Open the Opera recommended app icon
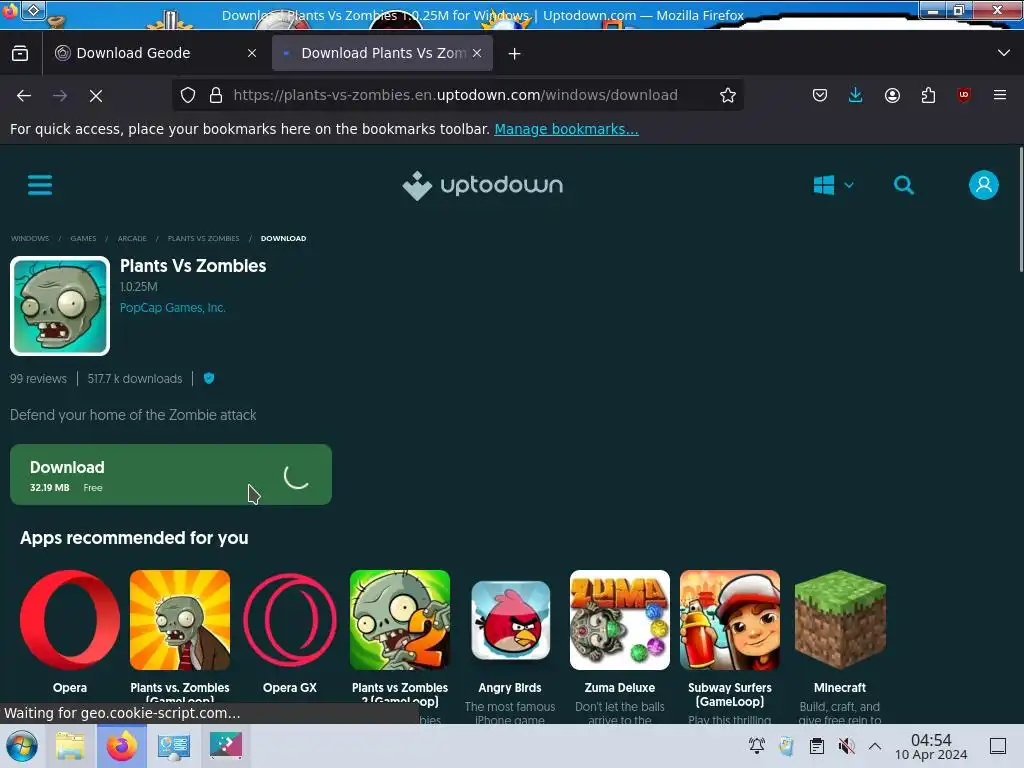This screenshot has height=768, width=1024. point(70,620)
